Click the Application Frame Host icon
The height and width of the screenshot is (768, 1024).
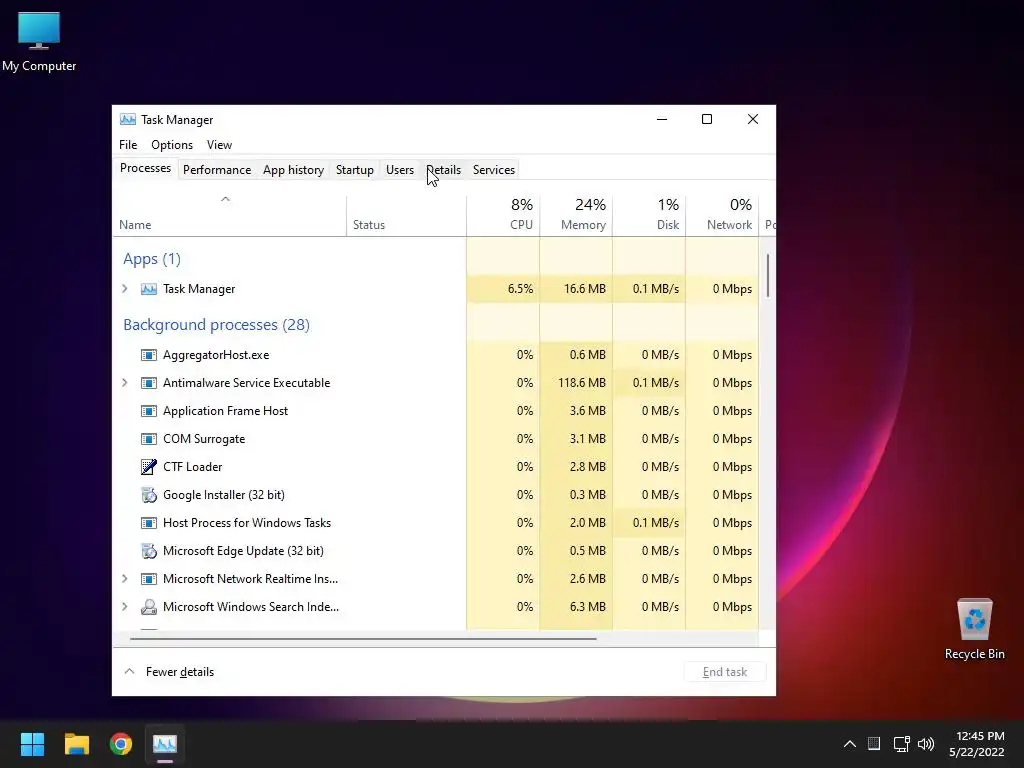149,411
